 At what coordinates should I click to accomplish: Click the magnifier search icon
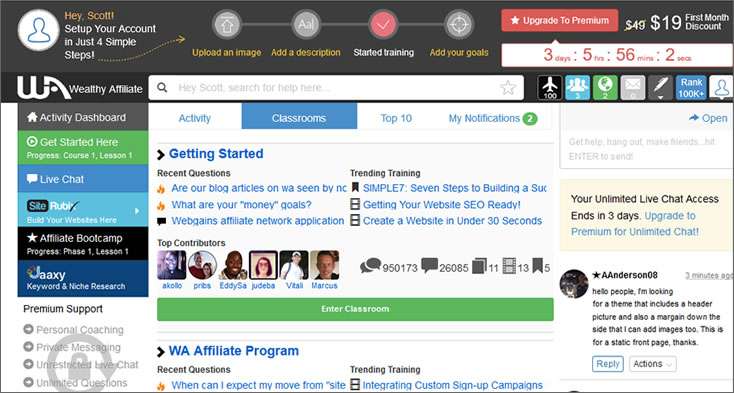(x=162, y=87)
